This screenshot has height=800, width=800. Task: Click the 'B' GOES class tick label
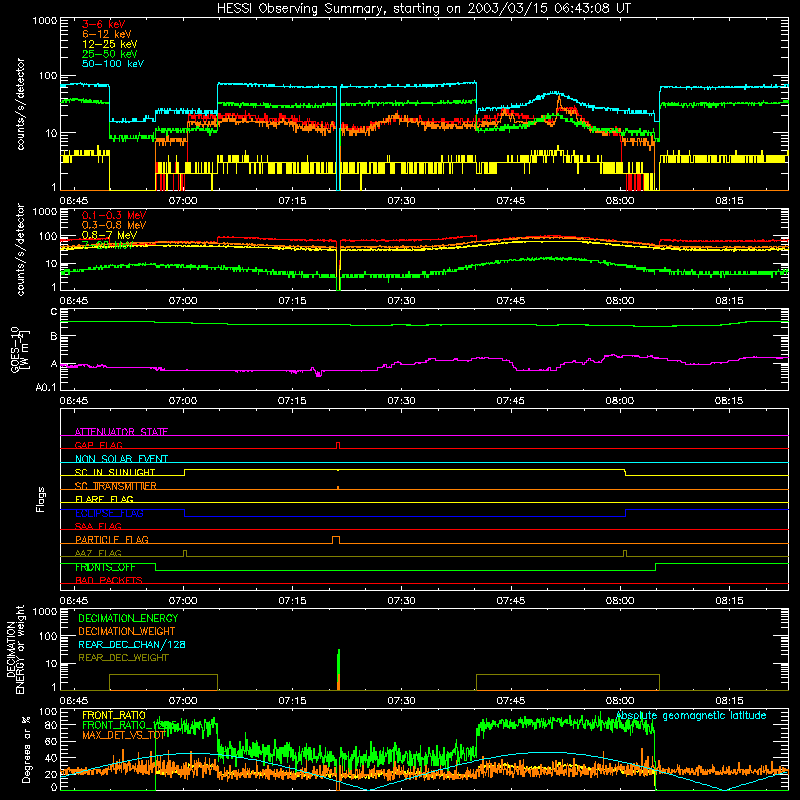click(x=54, y=337)
